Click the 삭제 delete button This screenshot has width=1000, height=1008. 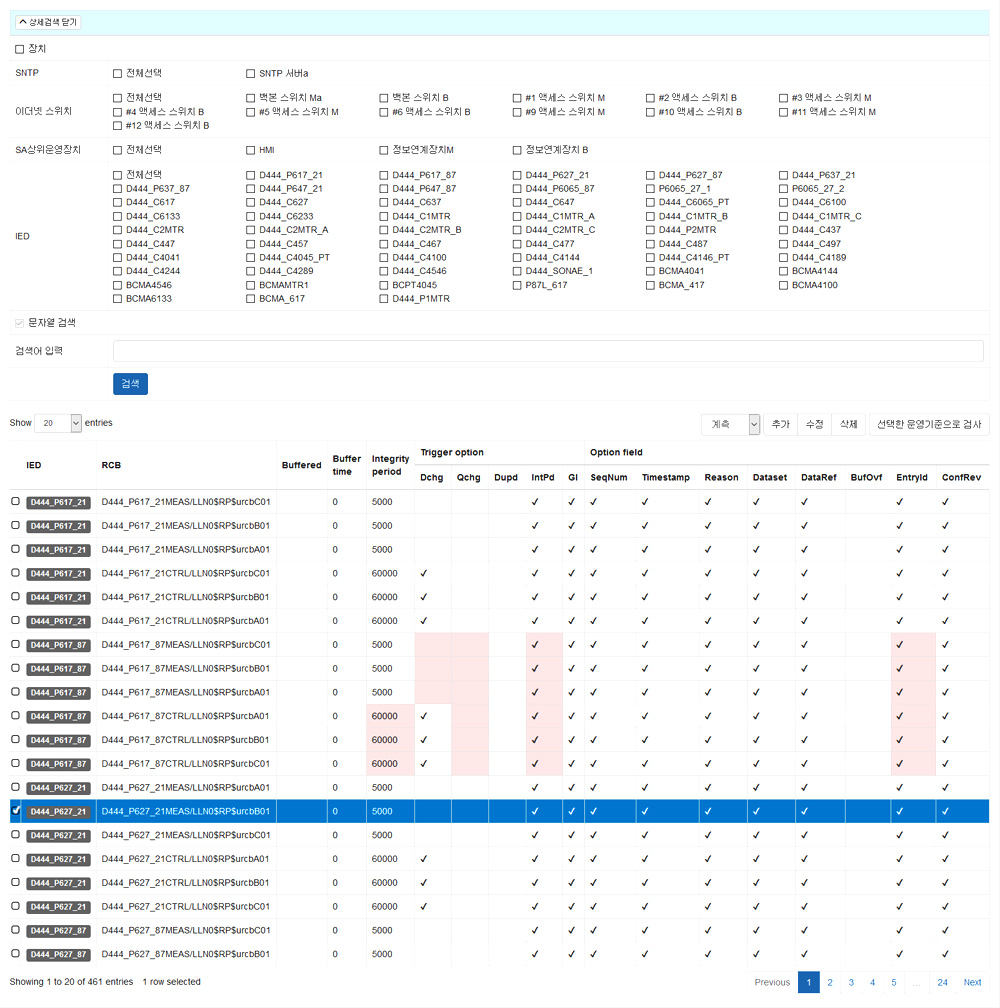(848, 424)
